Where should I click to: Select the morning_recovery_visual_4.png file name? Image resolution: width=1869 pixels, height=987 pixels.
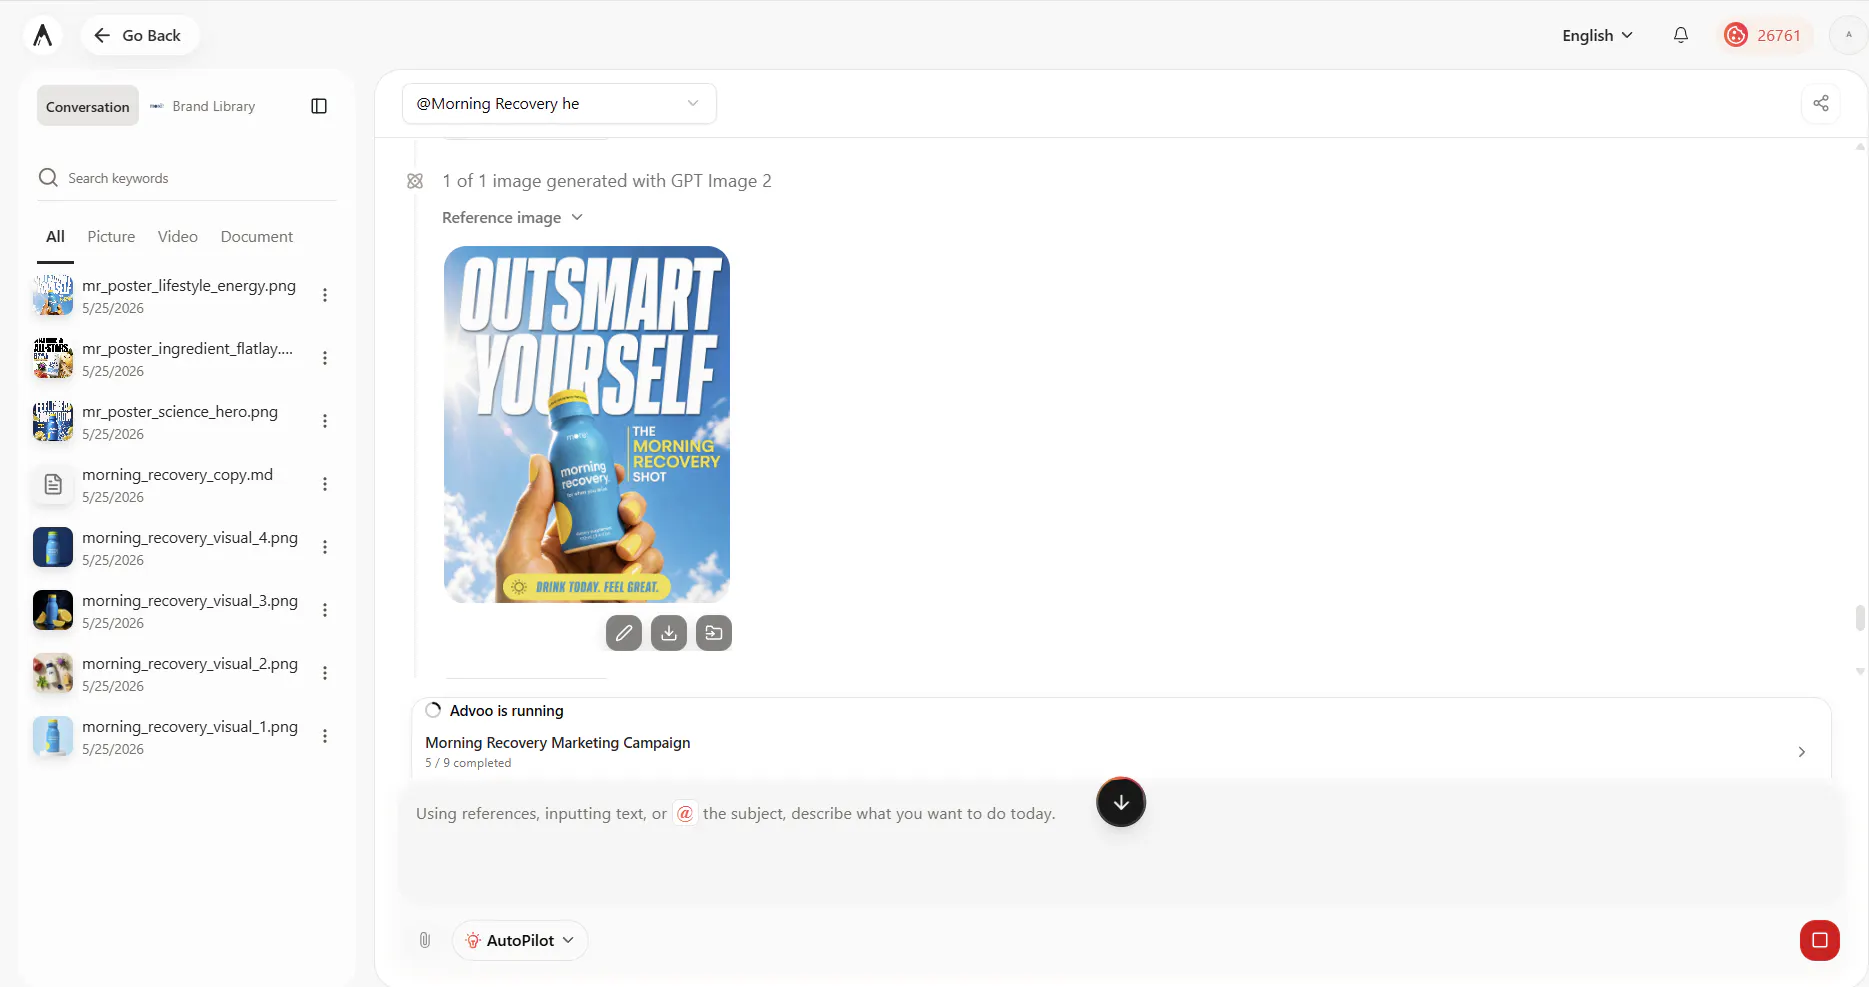(190, 538)
